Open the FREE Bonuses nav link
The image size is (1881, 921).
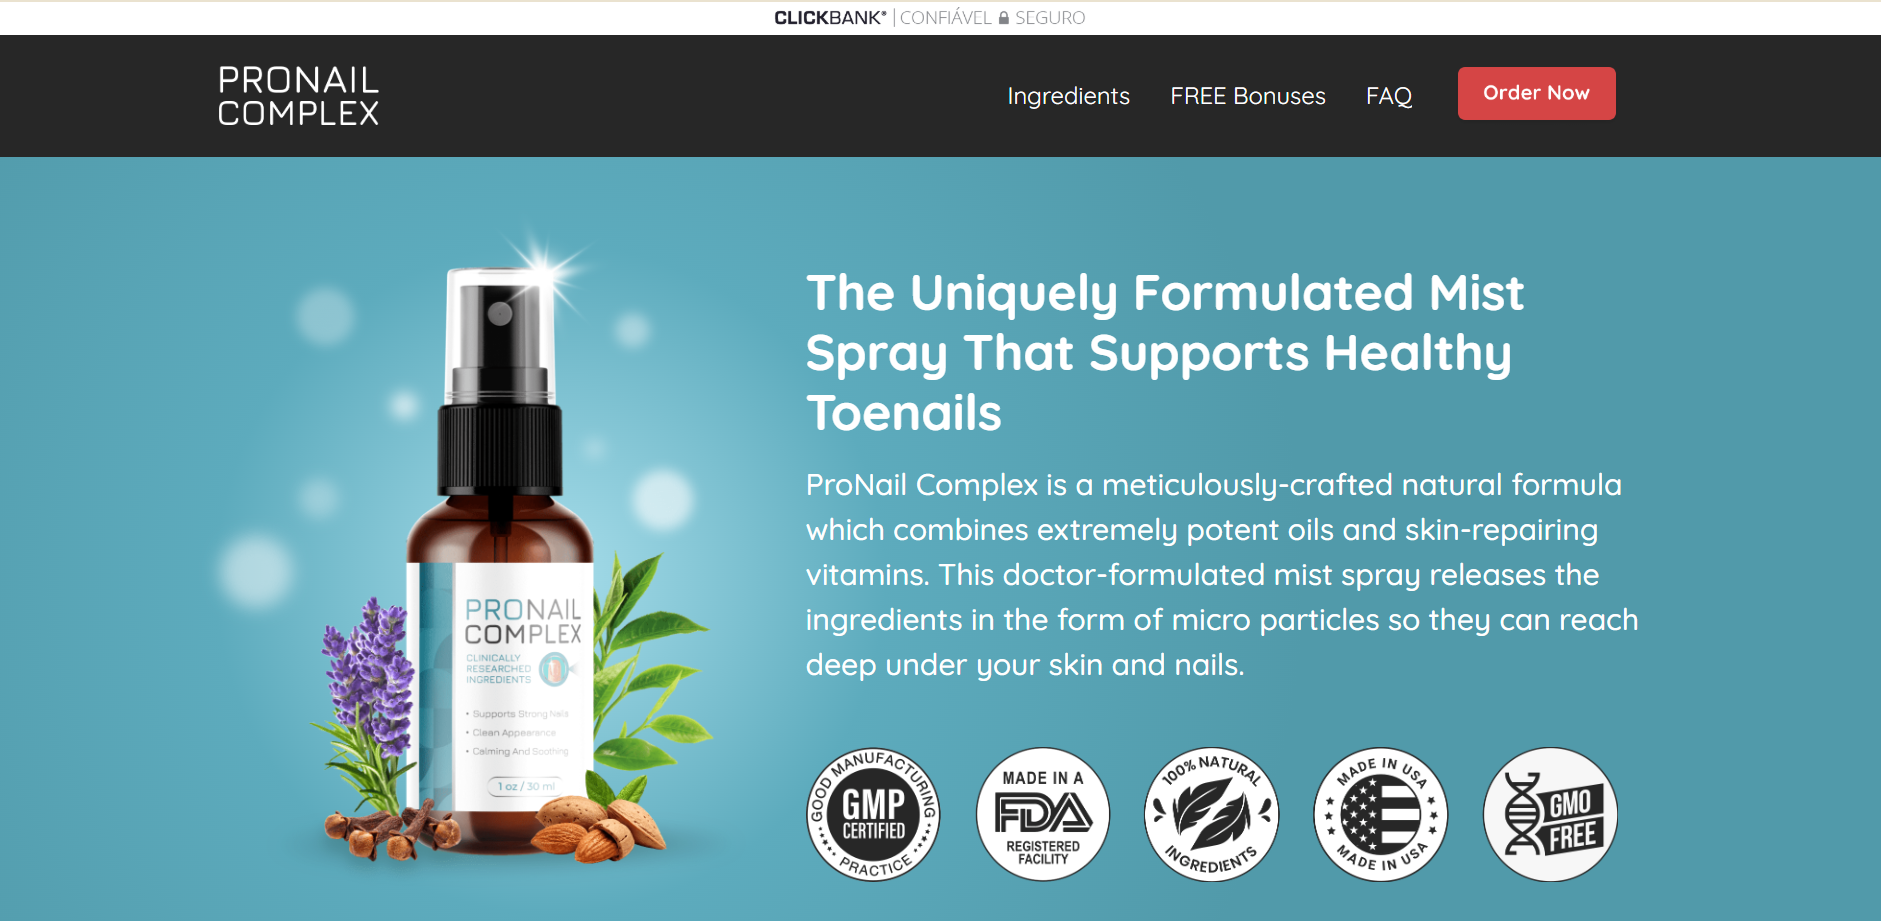pos(1248,96)
